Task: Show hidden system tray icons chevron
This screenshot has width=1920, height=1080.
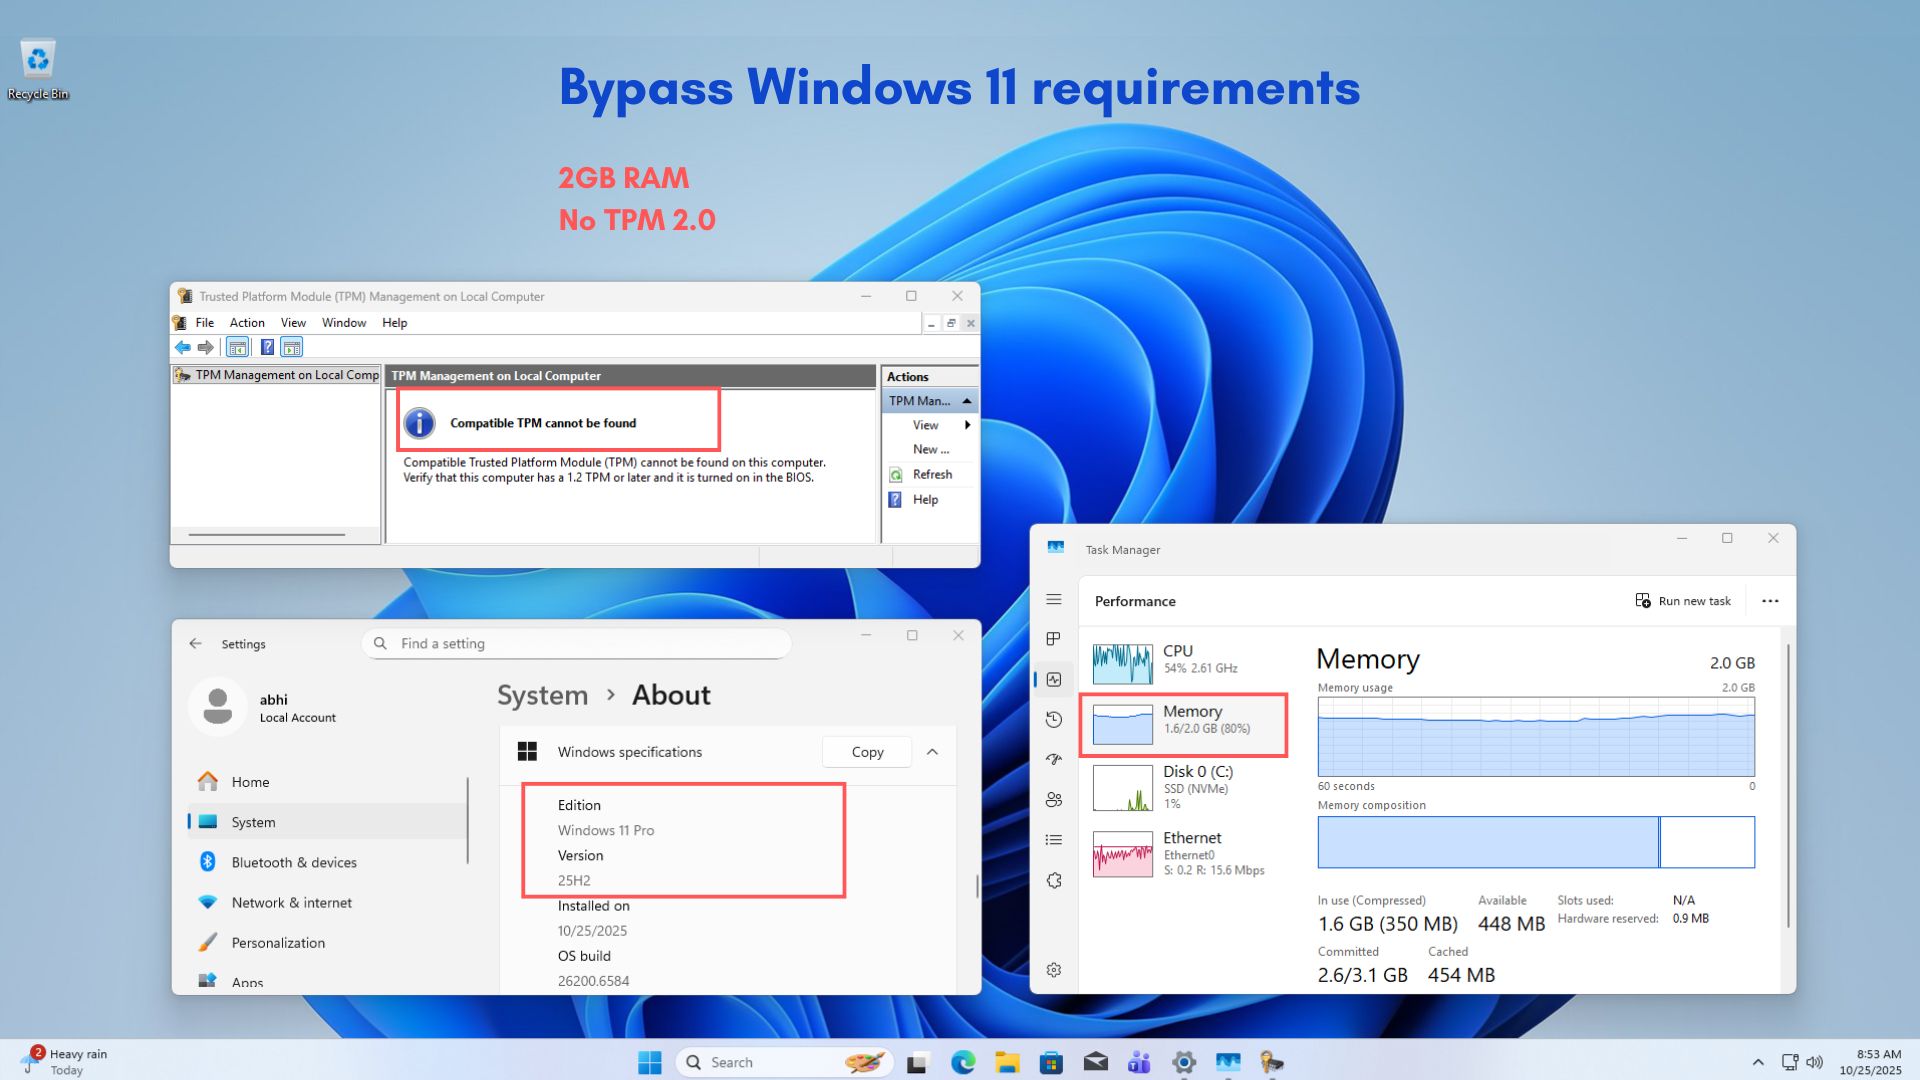Action: coord(1758,1062)
